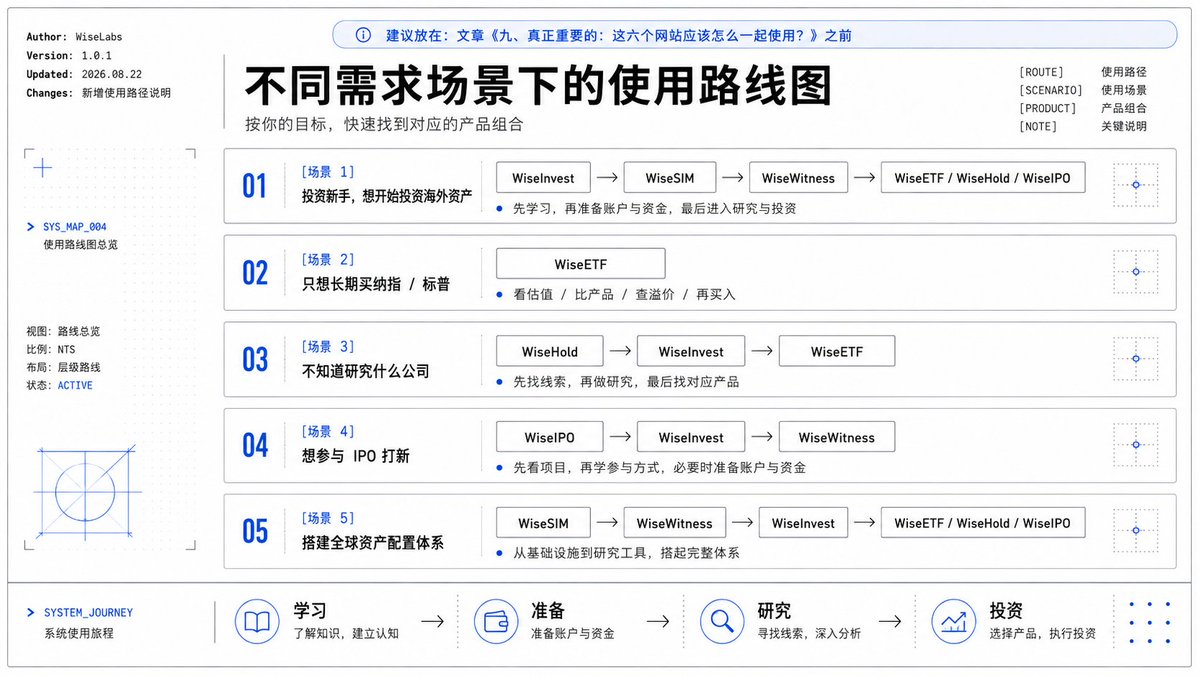Click the [ROUTE] legend entry
The height and width of the screenshot is (675, 1199).
coord(1082,72)
